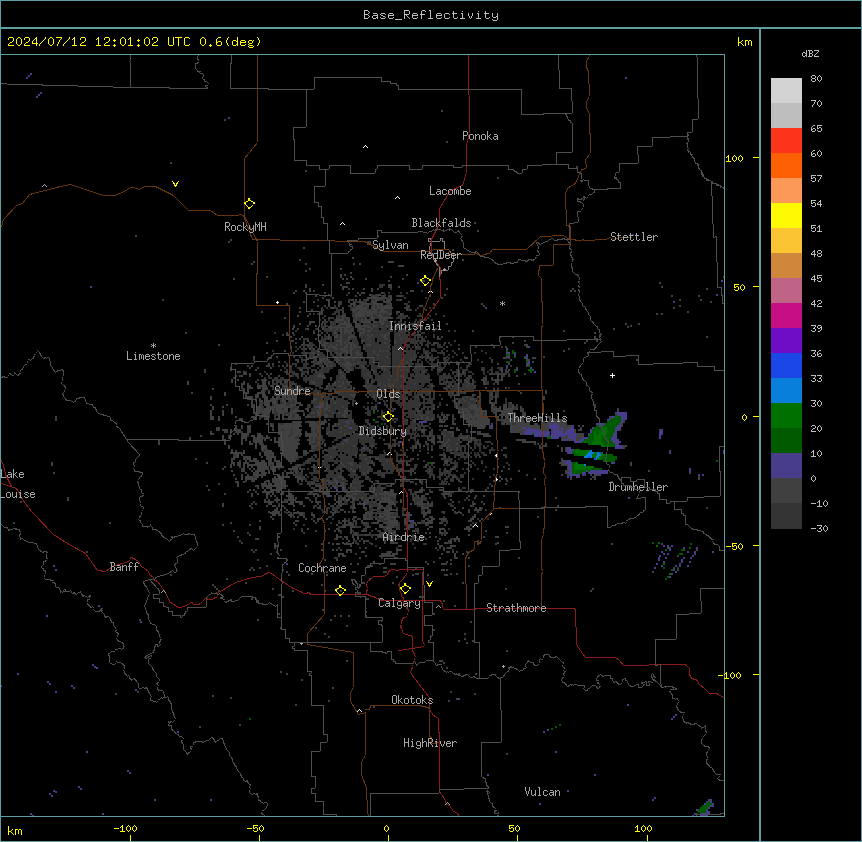Image resolution: width=862 pixels, height=842 pixels.
Task: Pick the yellow 51-54 dBZ legend color
Action: (786, 215)
